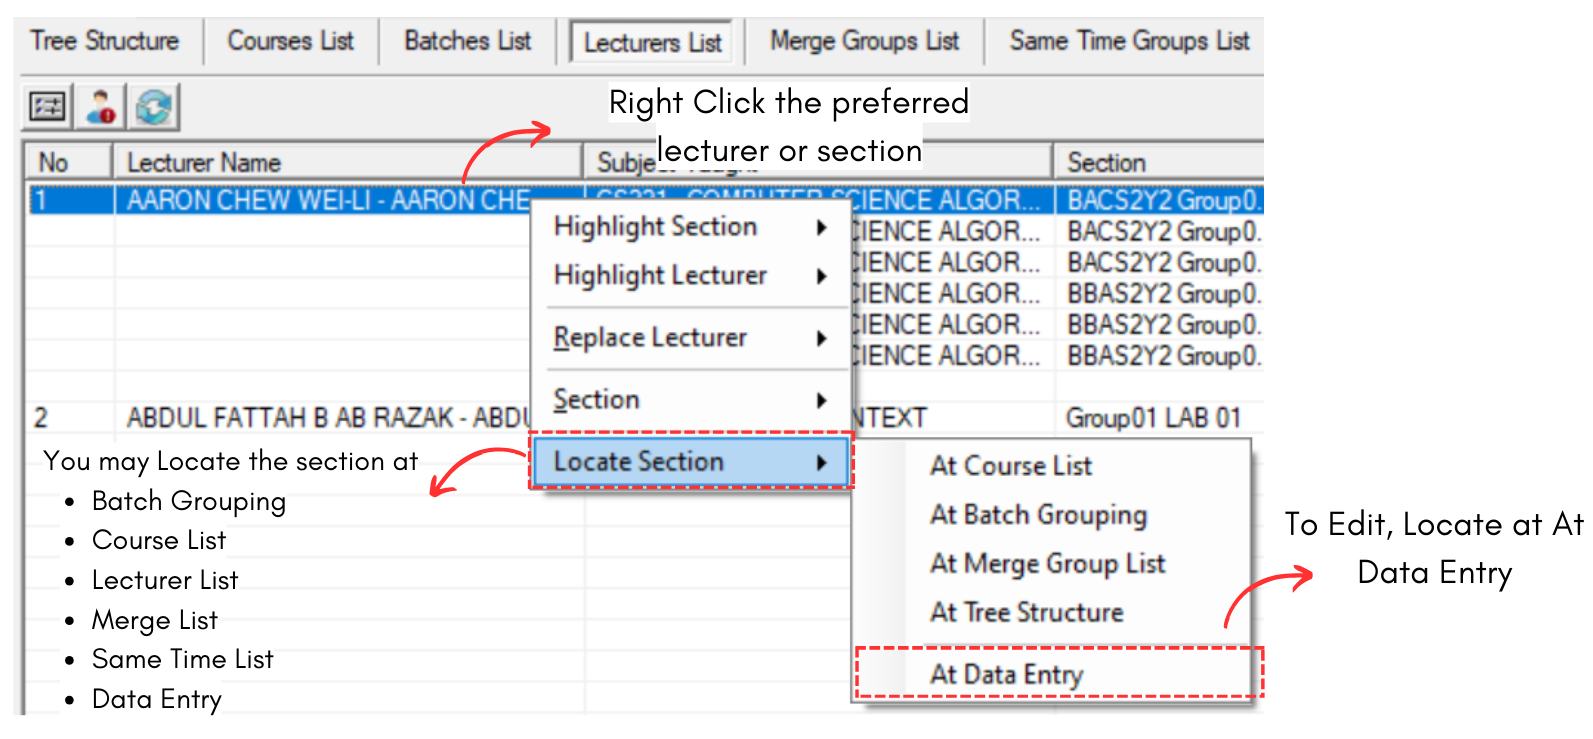The width and height of the screenshot is (1593, 739).
Task: Click the sliders settings icon in toolbar
Action: coord(47,107)
